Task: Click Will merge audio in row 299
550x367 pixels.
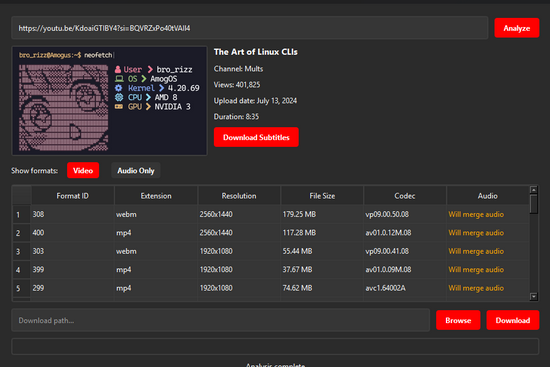Action: pyautogui.click(x=488, y=288)
